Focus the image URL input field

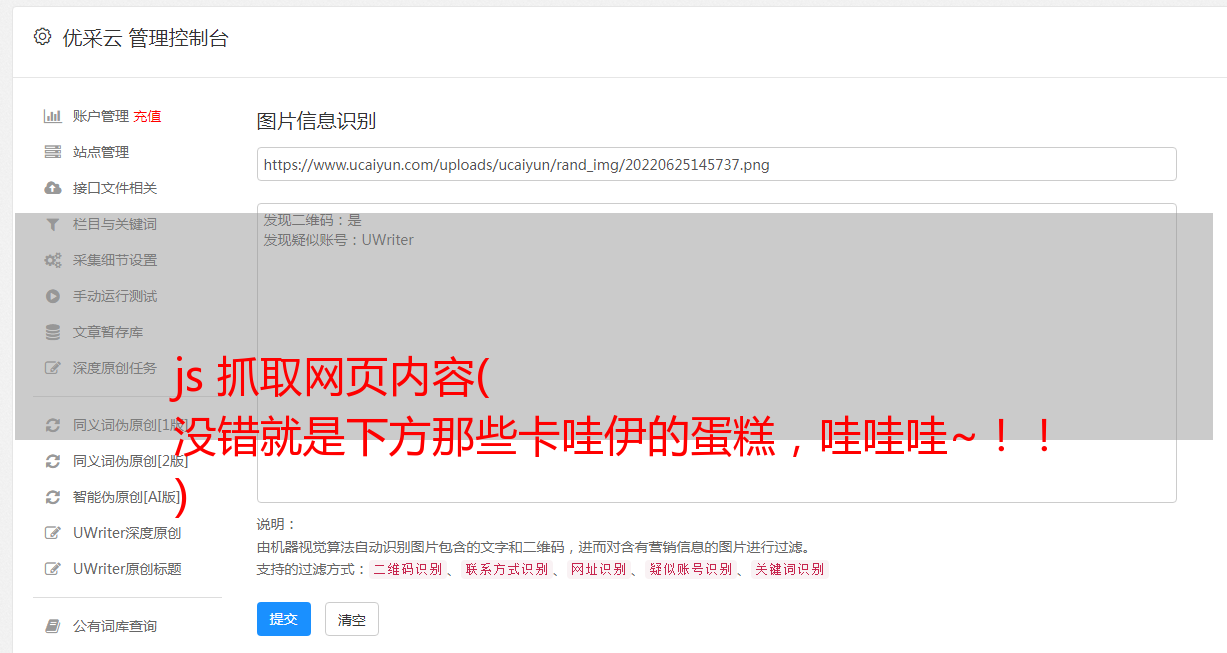tap(716, 164)
